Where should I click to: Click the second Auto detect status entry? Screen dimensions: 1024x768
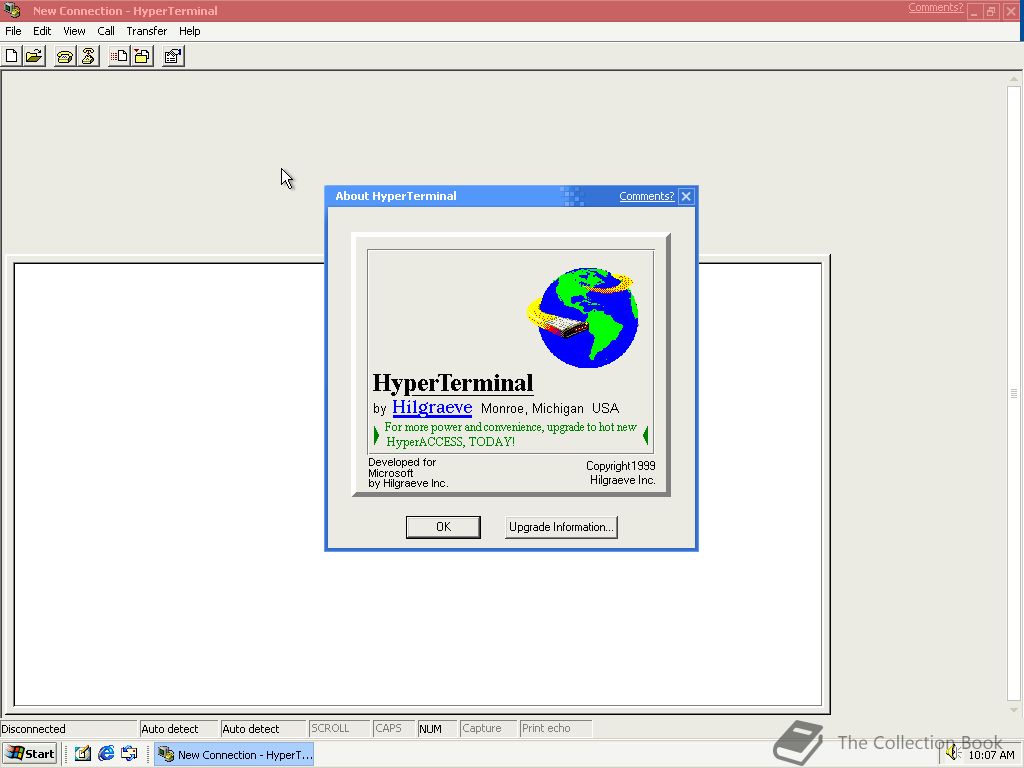[x=251, y=729]
